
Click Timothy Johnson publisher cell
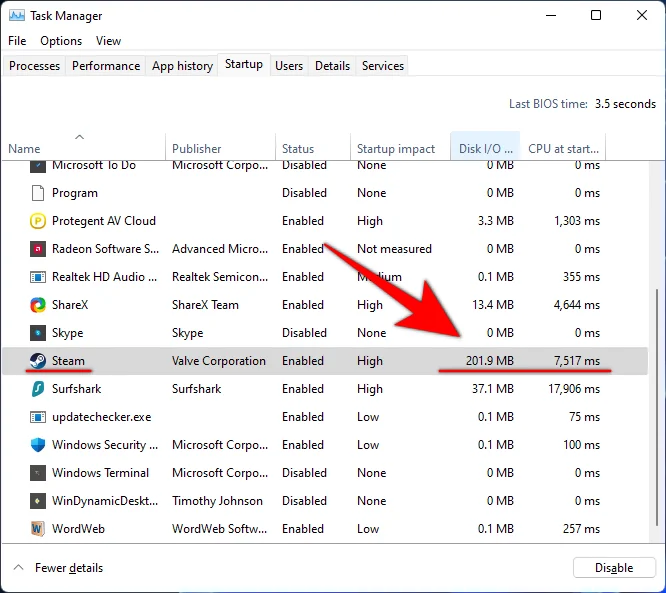(217, 501)
